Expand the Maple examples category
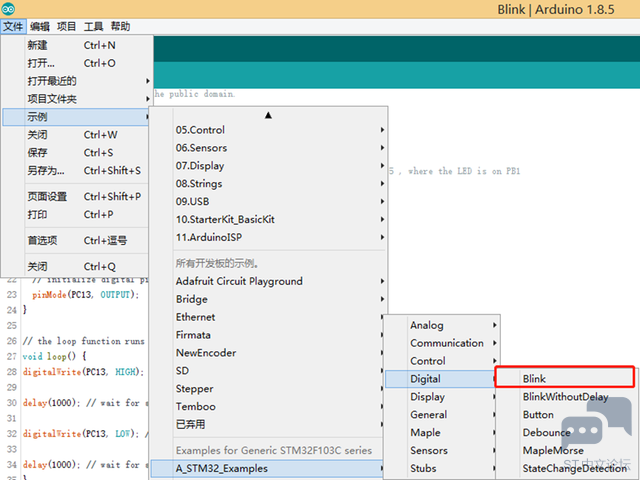 (x=441, y=433)
